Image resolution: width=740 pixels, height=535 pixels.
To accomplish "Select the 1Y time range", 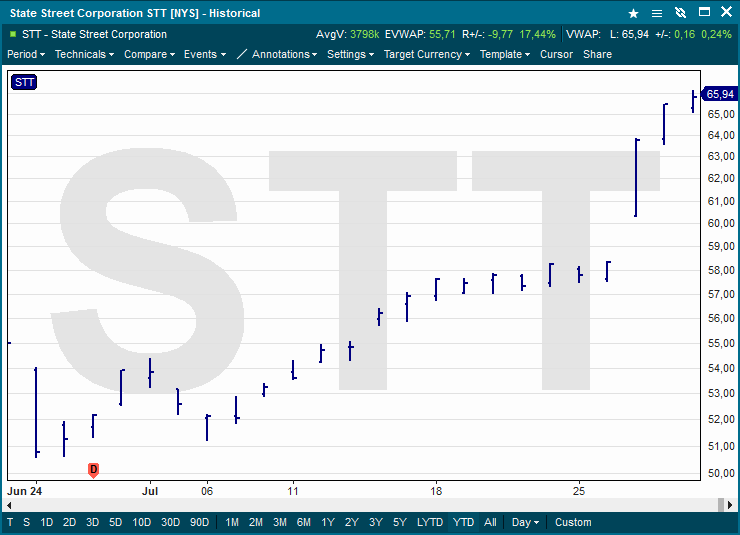I will [x=328, y=522].
